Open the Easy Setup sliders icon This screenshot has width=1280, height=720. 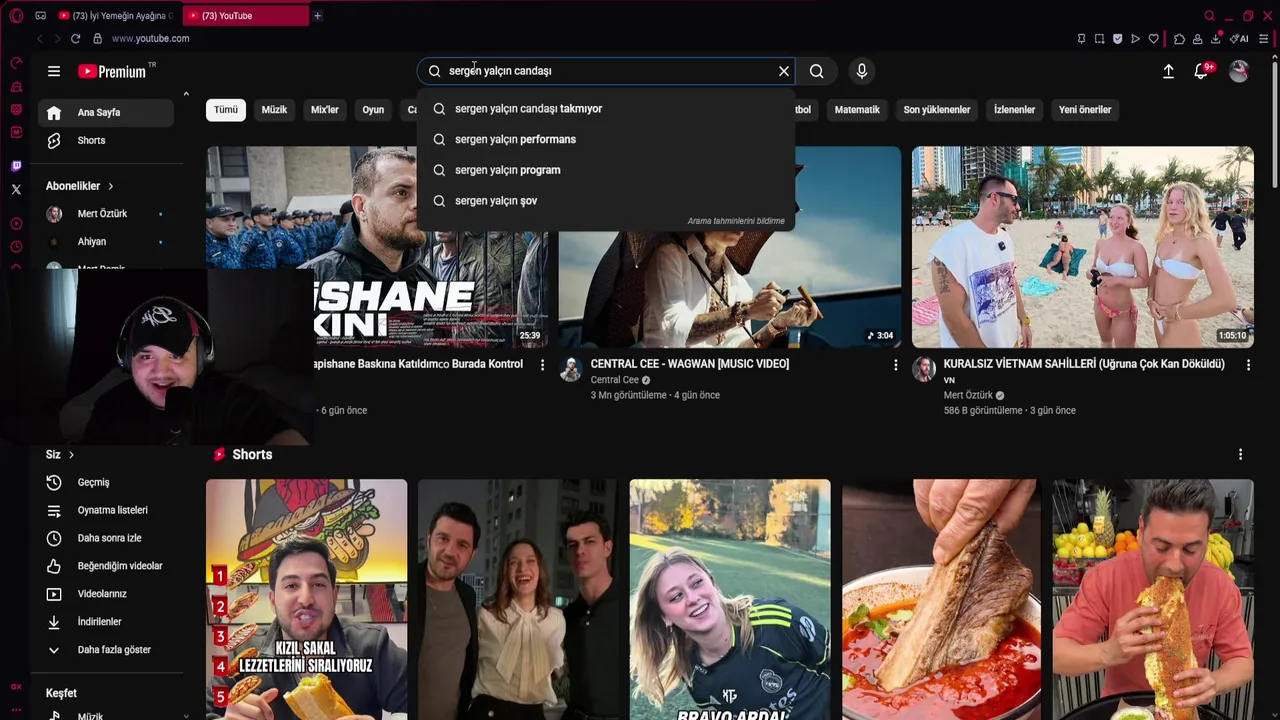(x=1264, y=39)
